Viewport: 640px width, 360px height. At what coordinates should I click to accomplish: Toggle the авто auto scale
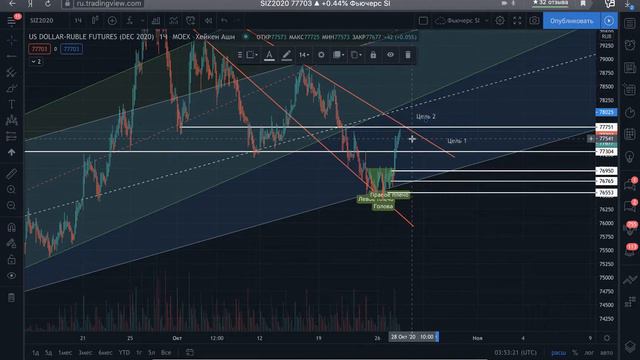[606, 352]
